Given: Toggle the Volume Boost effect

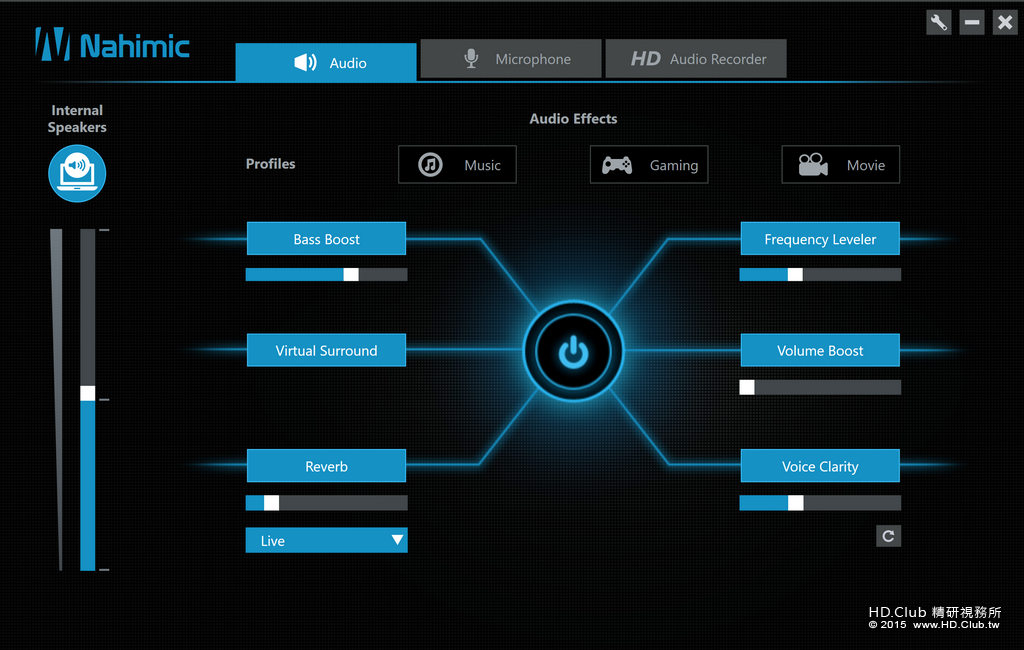Looking at the screenshot, I should (820, 351).
